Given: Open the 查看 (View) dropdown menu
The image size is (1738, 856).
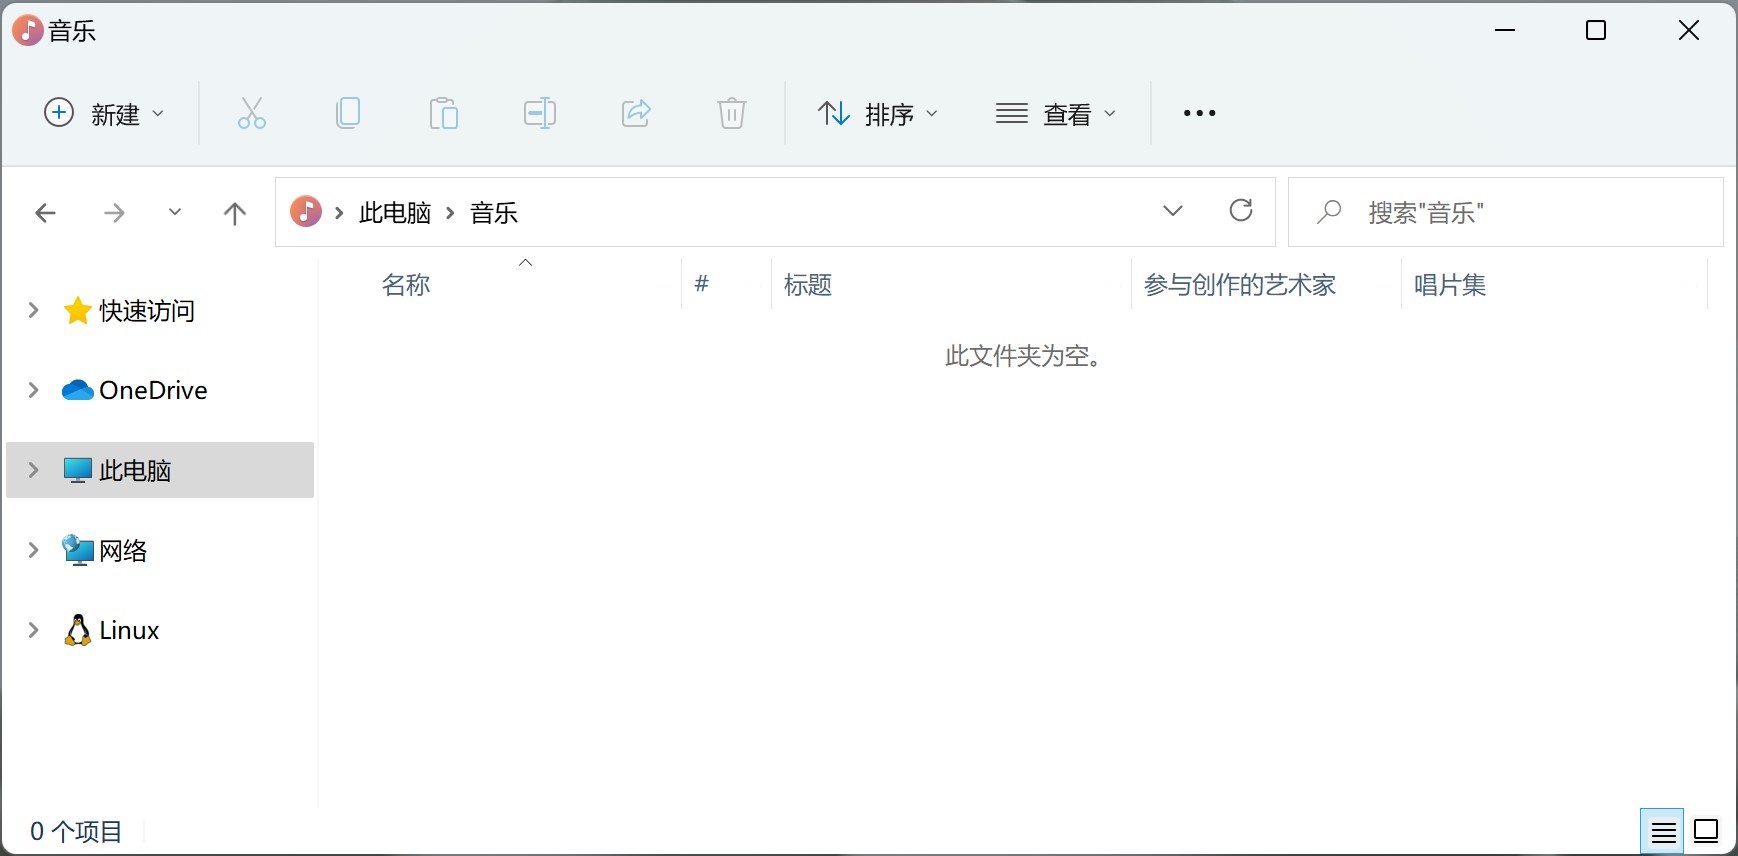Looking at the screenshot, I should [x=1055, y=114].
